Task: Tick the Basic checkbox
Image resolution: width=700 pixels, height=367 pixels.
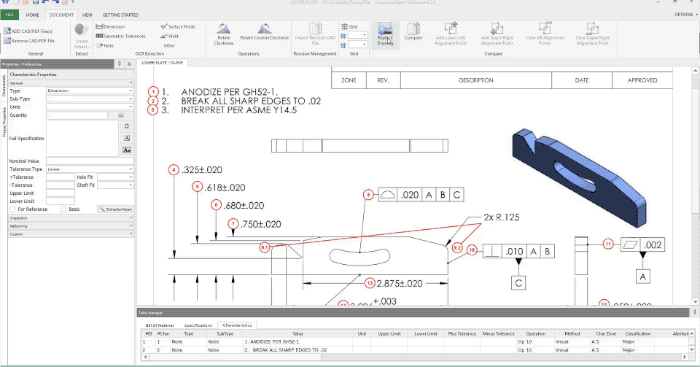Action: point(63,209)
